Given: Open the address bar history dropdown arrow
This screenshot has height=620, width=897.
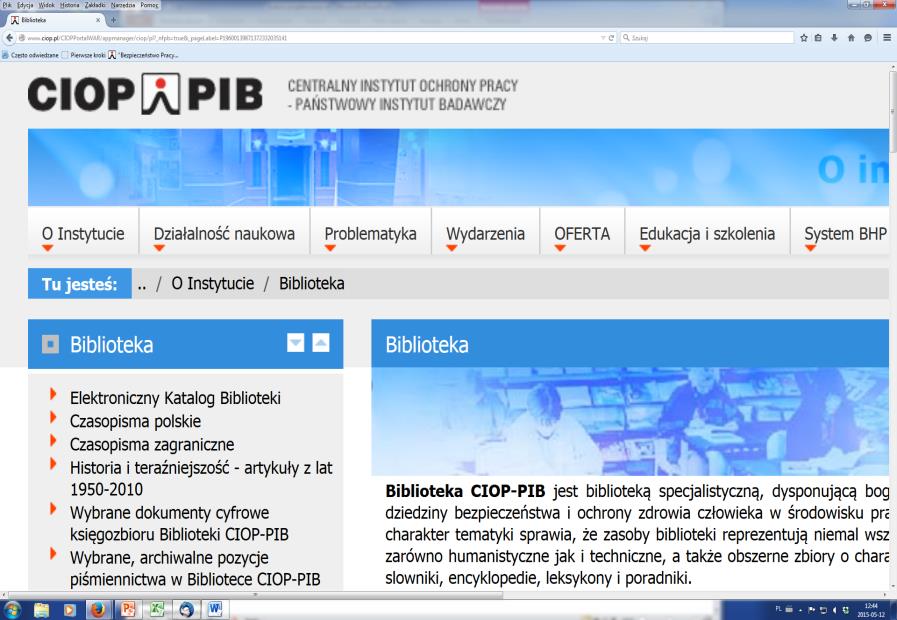Looking at the screenshot, I should [602, 38].
